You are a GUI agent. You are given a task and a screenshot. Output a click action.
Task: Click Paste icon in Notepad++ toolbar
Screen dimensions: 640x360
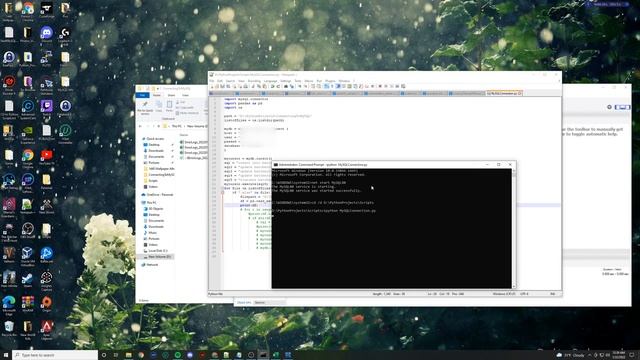tap(265, 87)
